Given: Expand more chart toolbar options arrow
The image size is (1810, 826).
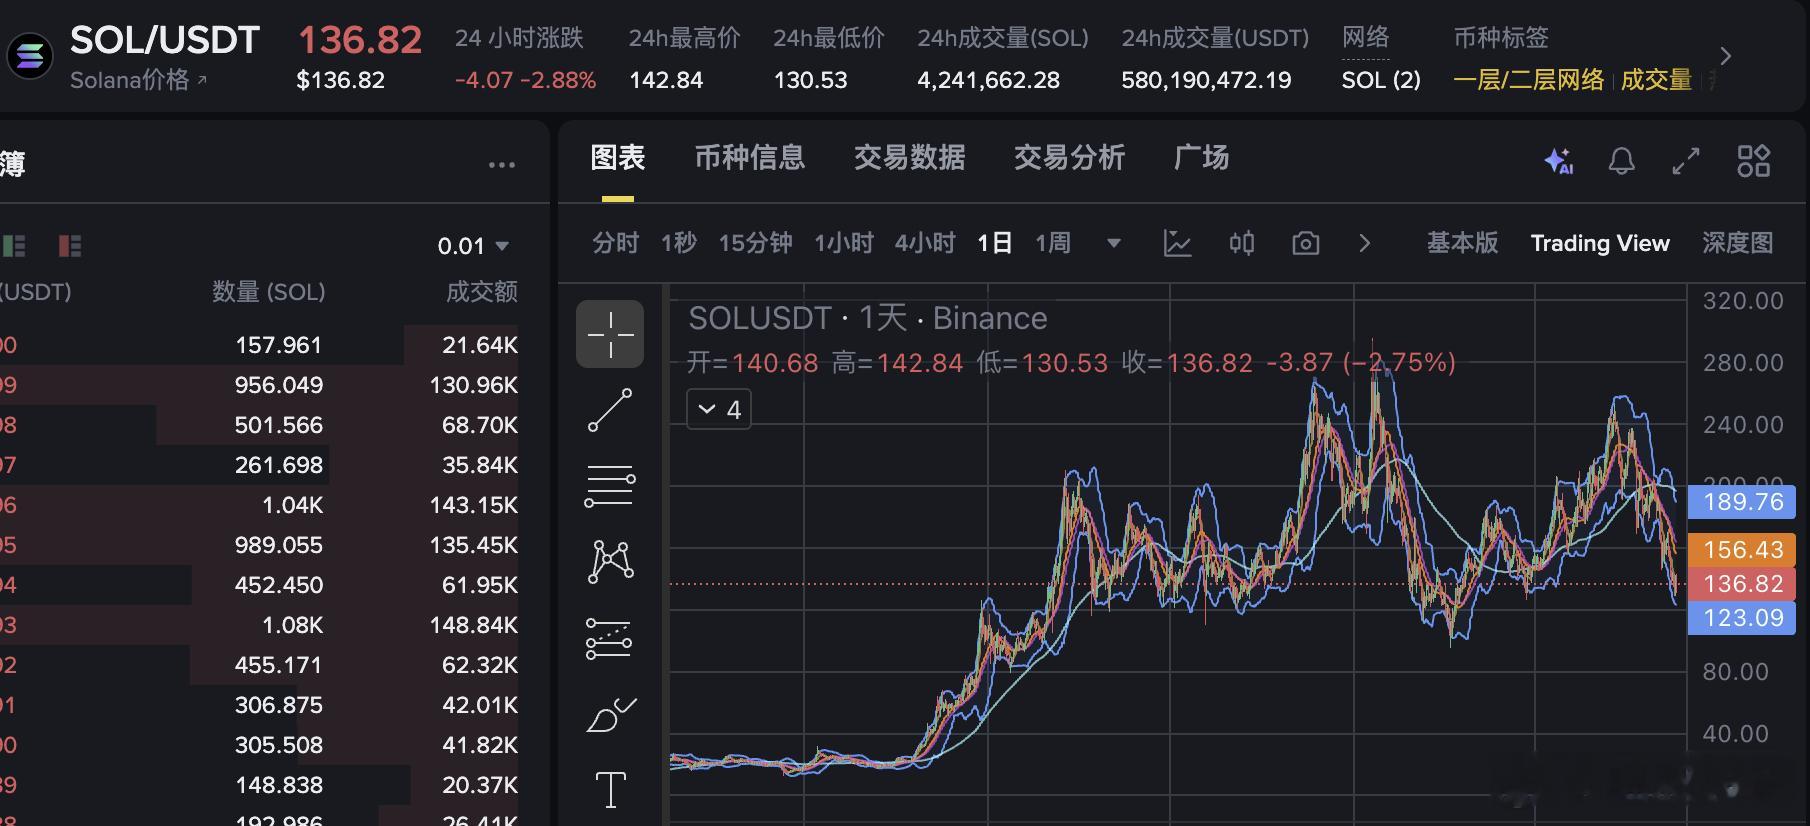Looking at the screenshot, I should [x=1365, y=243].
